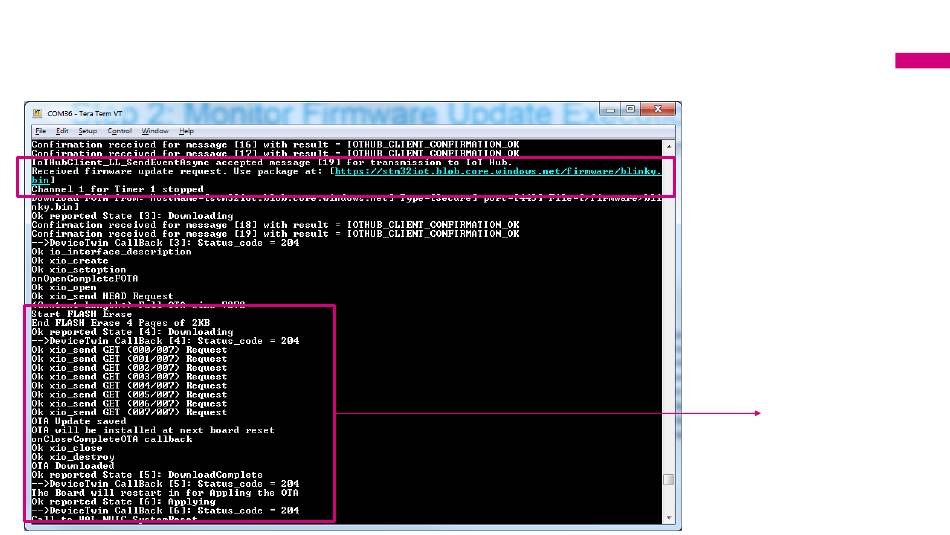This screenshot has width=950, height=535.
Task: Click the "GET (000/007) Request" line
Action: [129, 349]
